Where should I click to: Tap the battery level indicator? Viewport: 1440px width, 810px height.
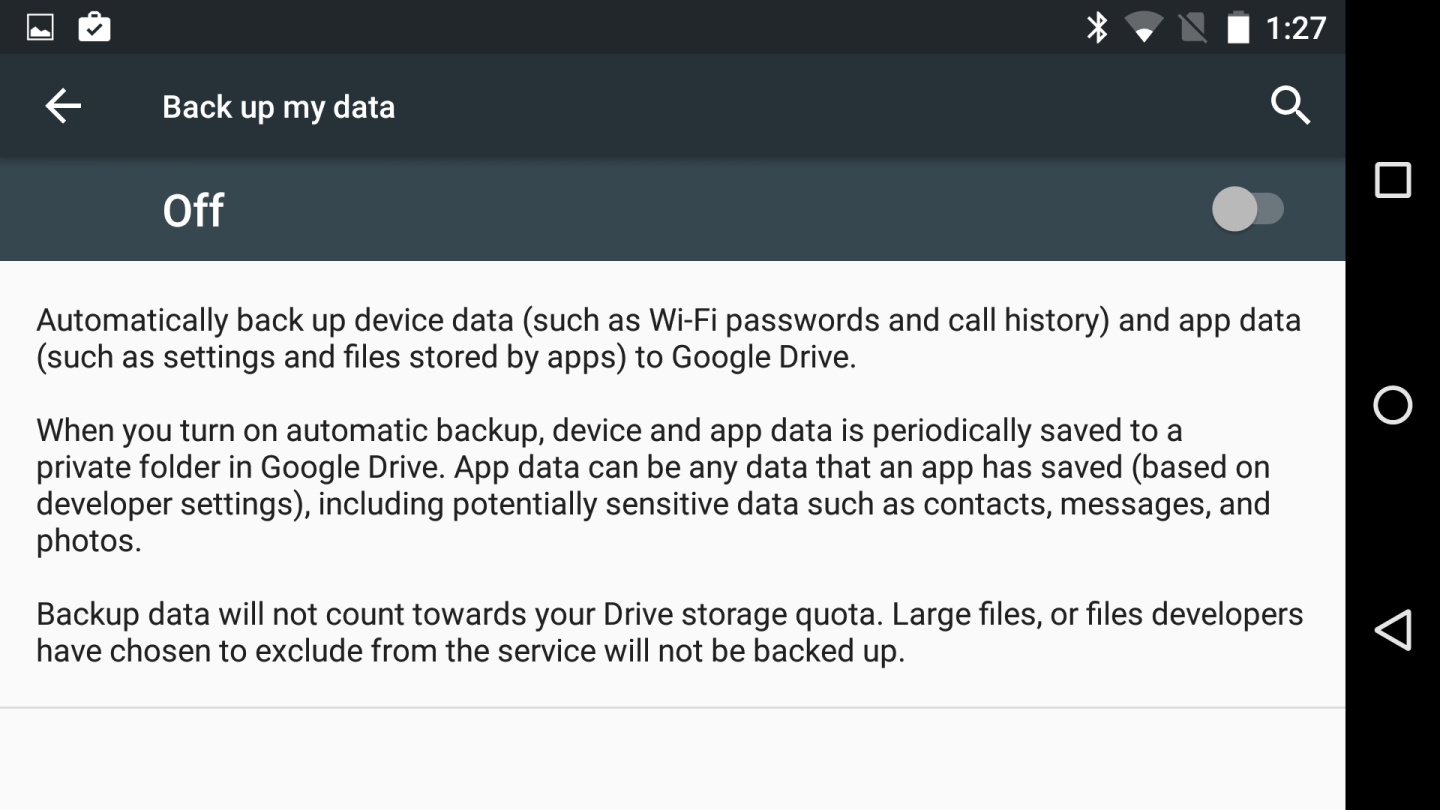[x=1238, y=28]
